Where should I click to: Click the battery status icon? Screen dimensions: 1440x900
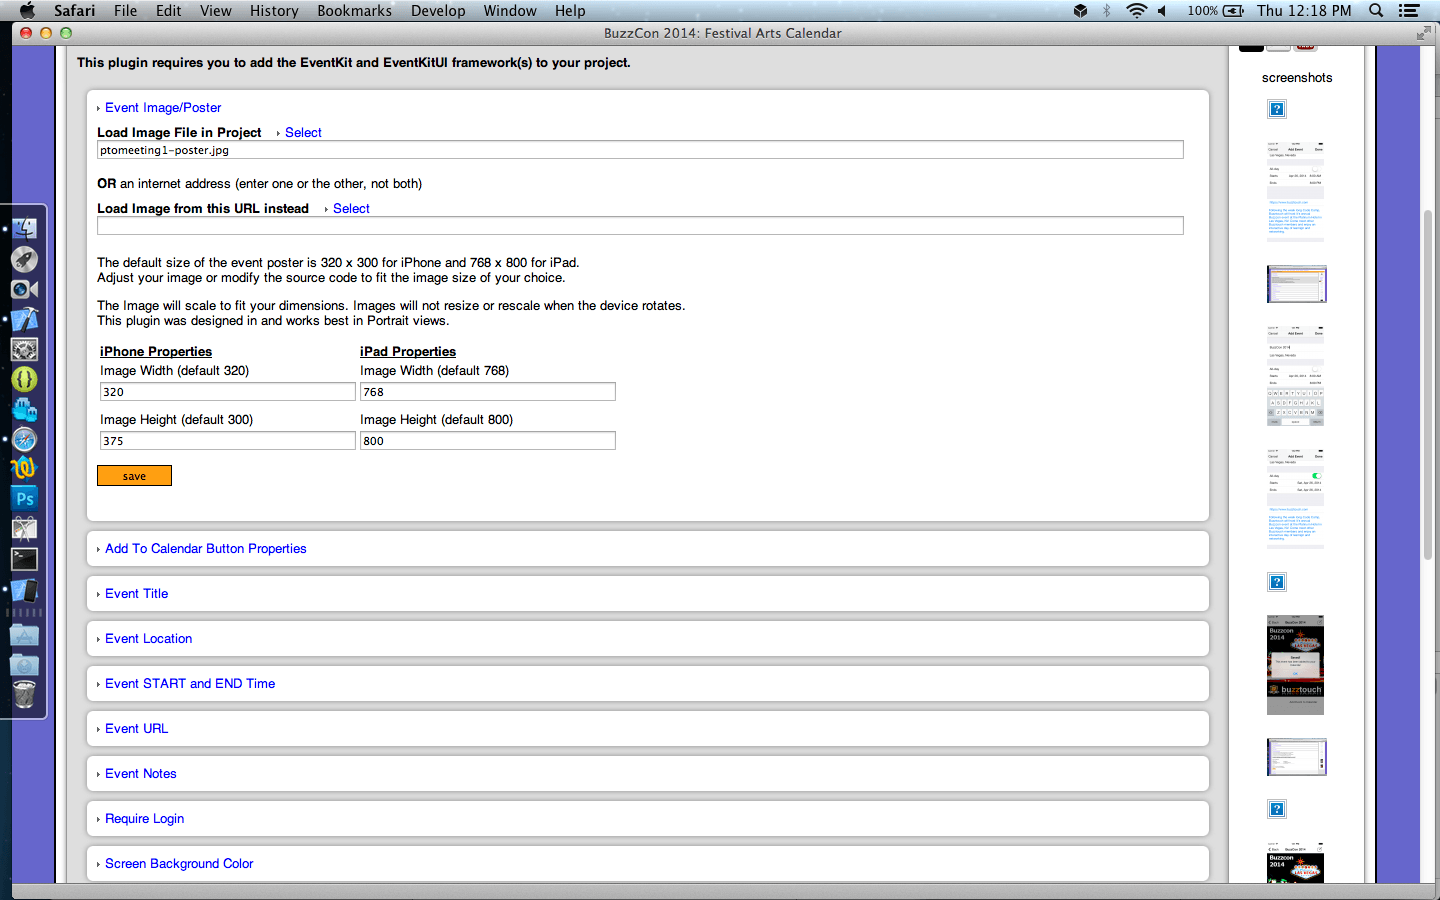(1234, 11)
